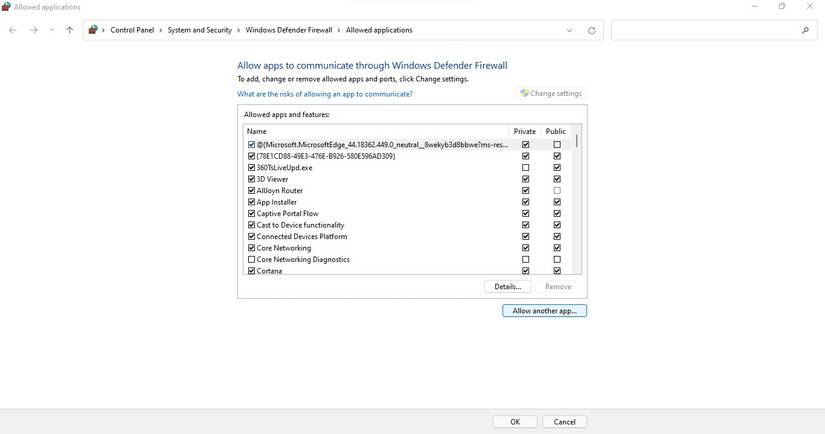Click the shield icon on Change settings
The width and height of the screenshot is (825, 434).
coord(524,93)
